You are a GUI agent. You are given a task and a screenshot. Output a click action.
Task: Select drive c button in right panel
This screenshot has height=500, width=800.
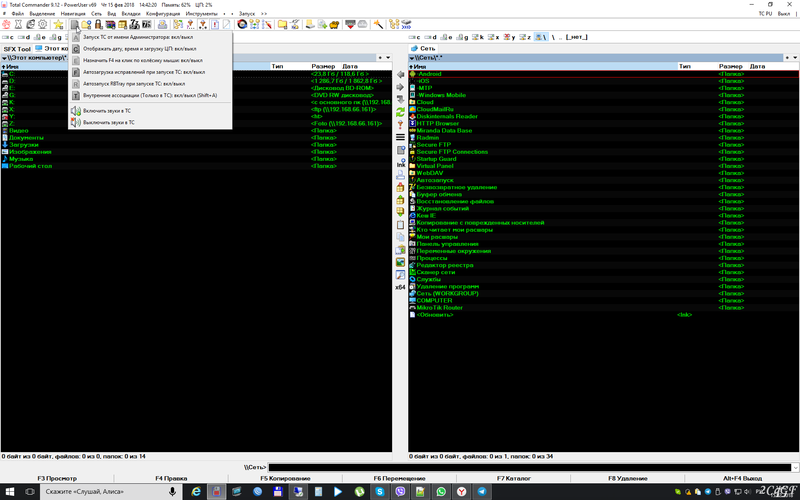point(415,37)
